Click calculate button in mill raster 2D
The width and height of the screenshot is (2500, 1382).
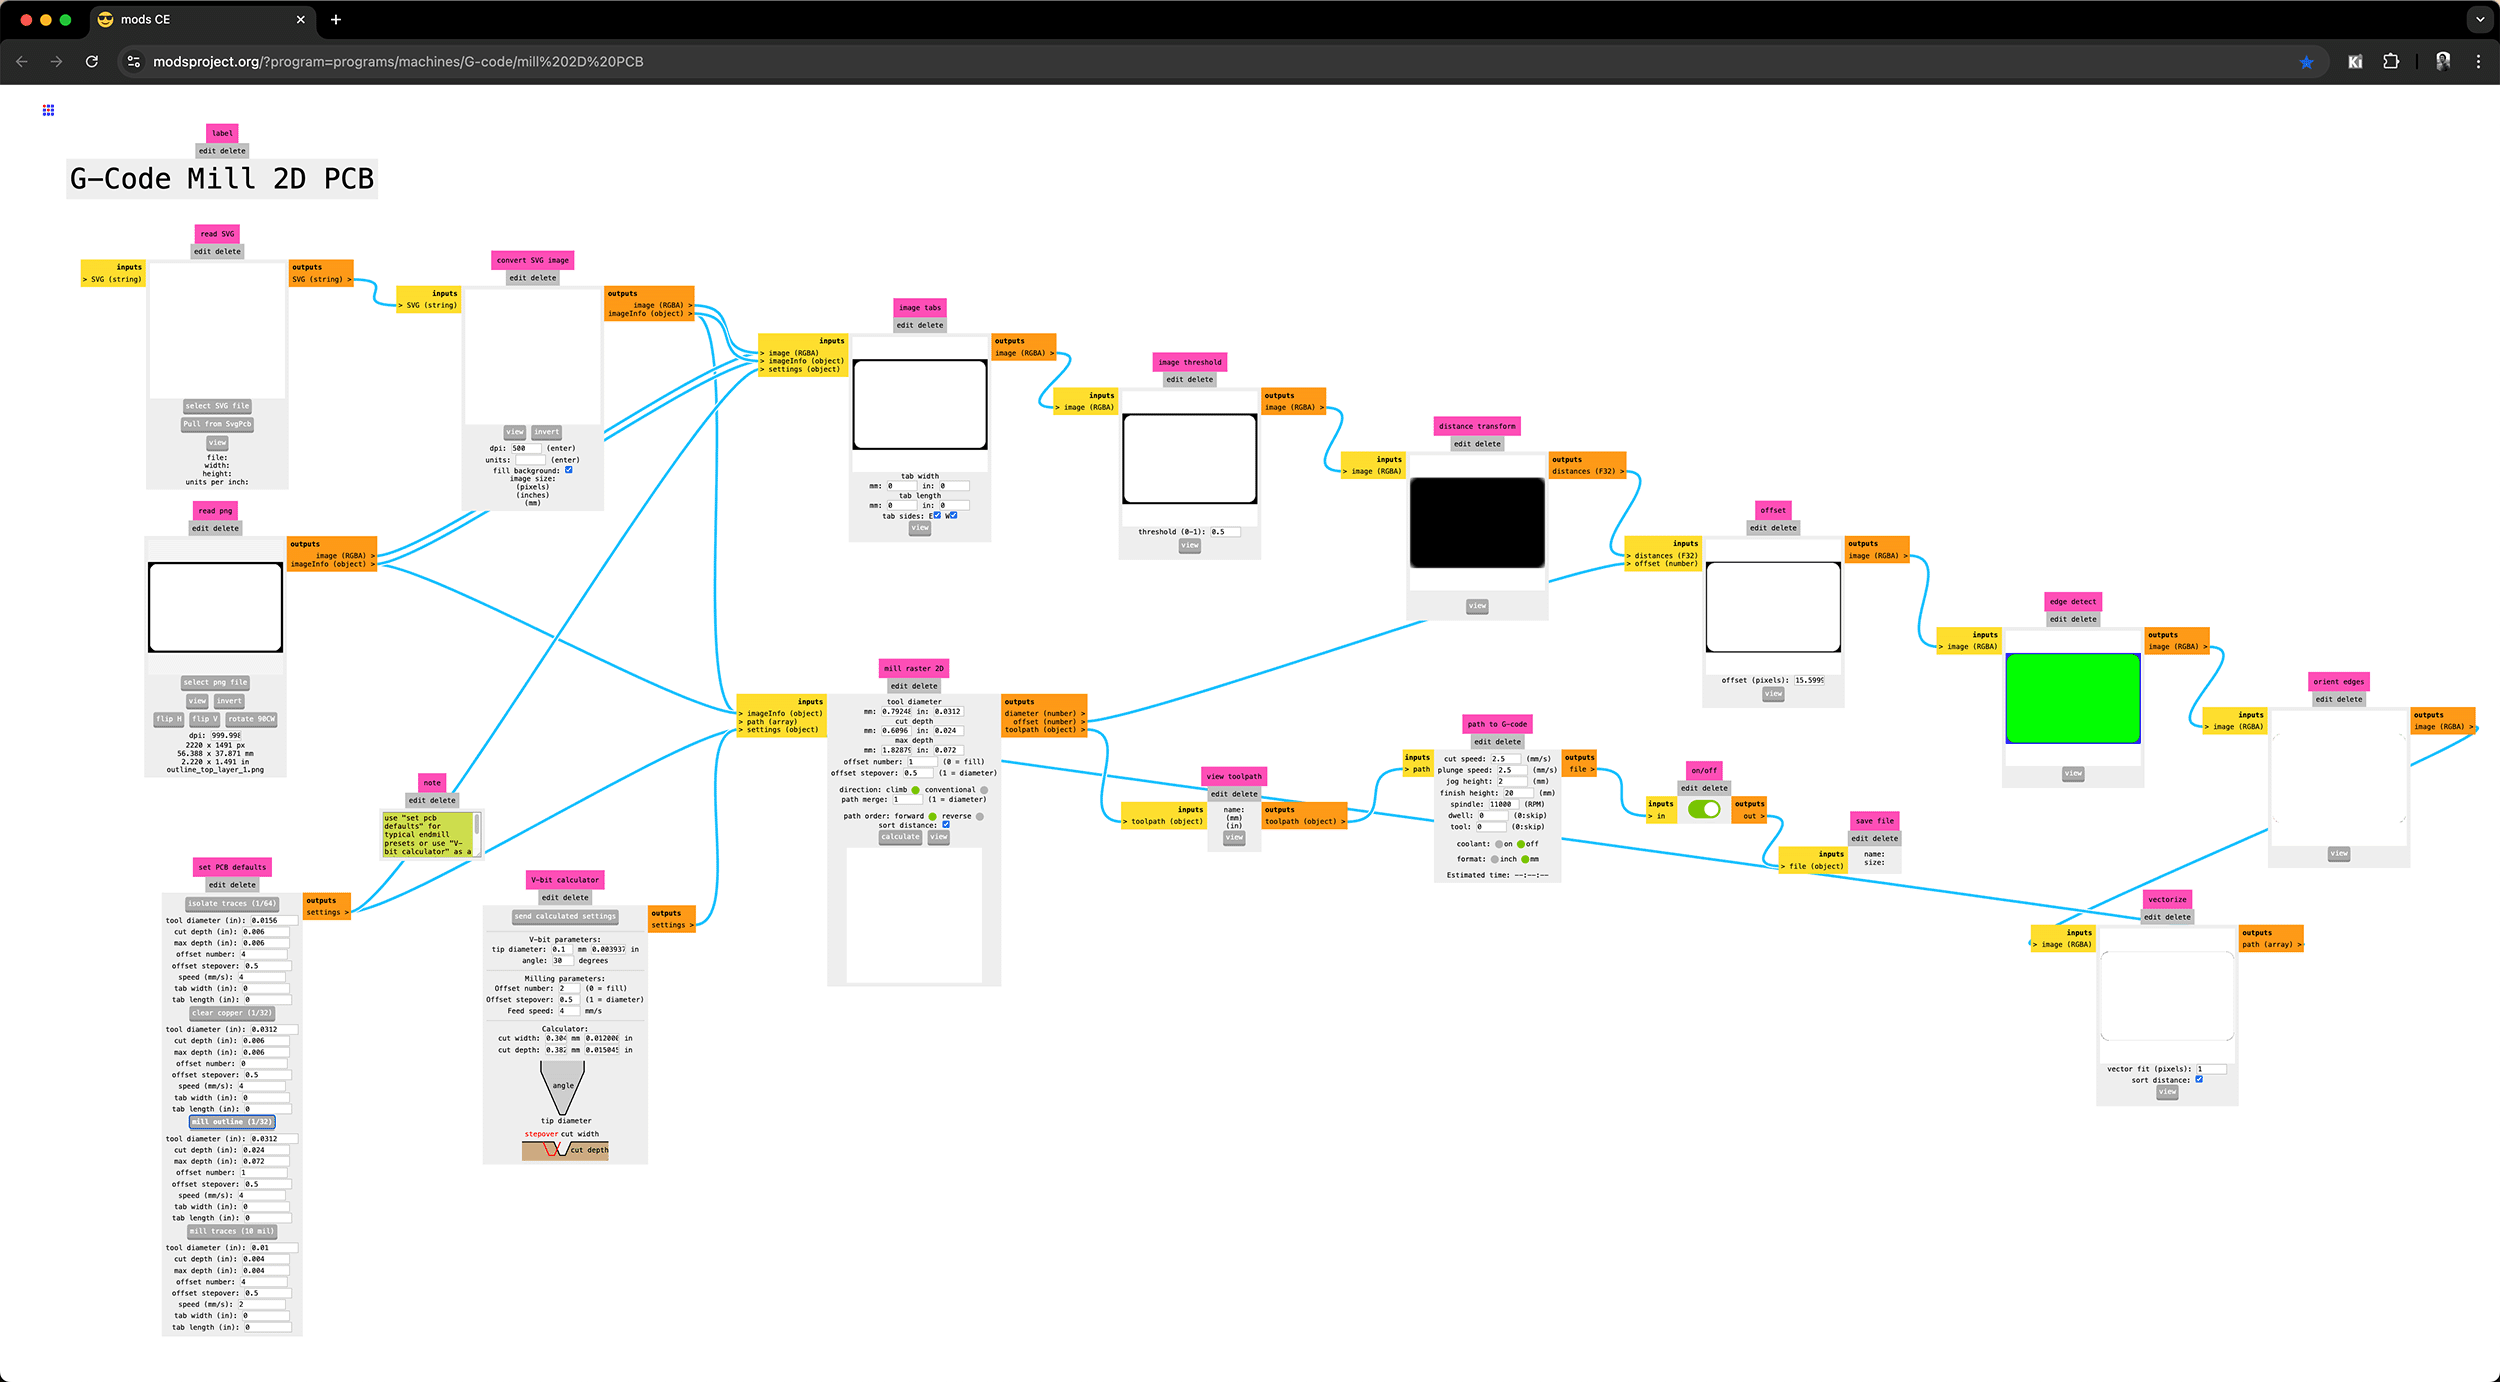(900, 837)
